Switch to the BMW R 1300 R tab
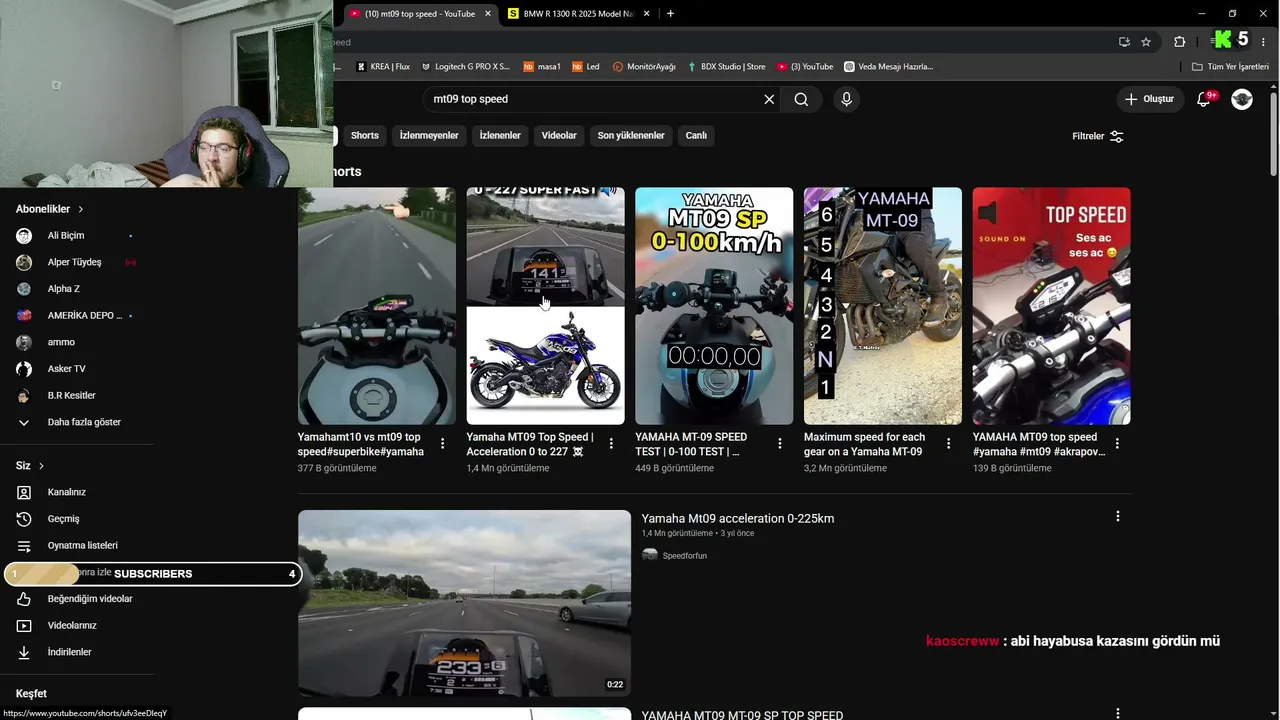1280x720 pixels. [579, 14]
